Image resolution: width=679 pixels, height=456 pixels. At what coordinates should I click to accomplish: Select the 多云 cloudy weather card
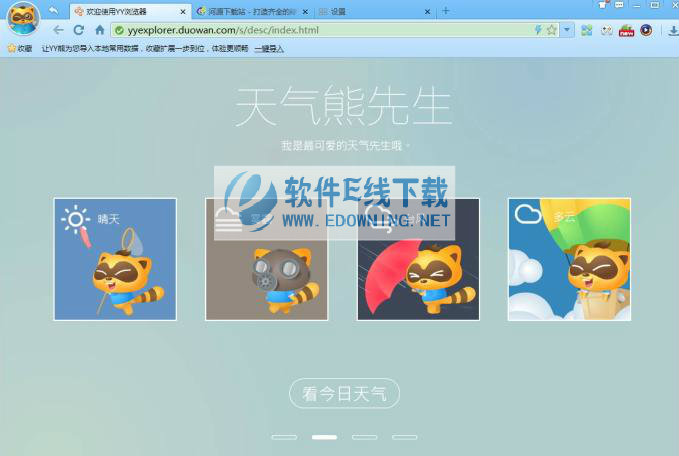pos(569,259)
